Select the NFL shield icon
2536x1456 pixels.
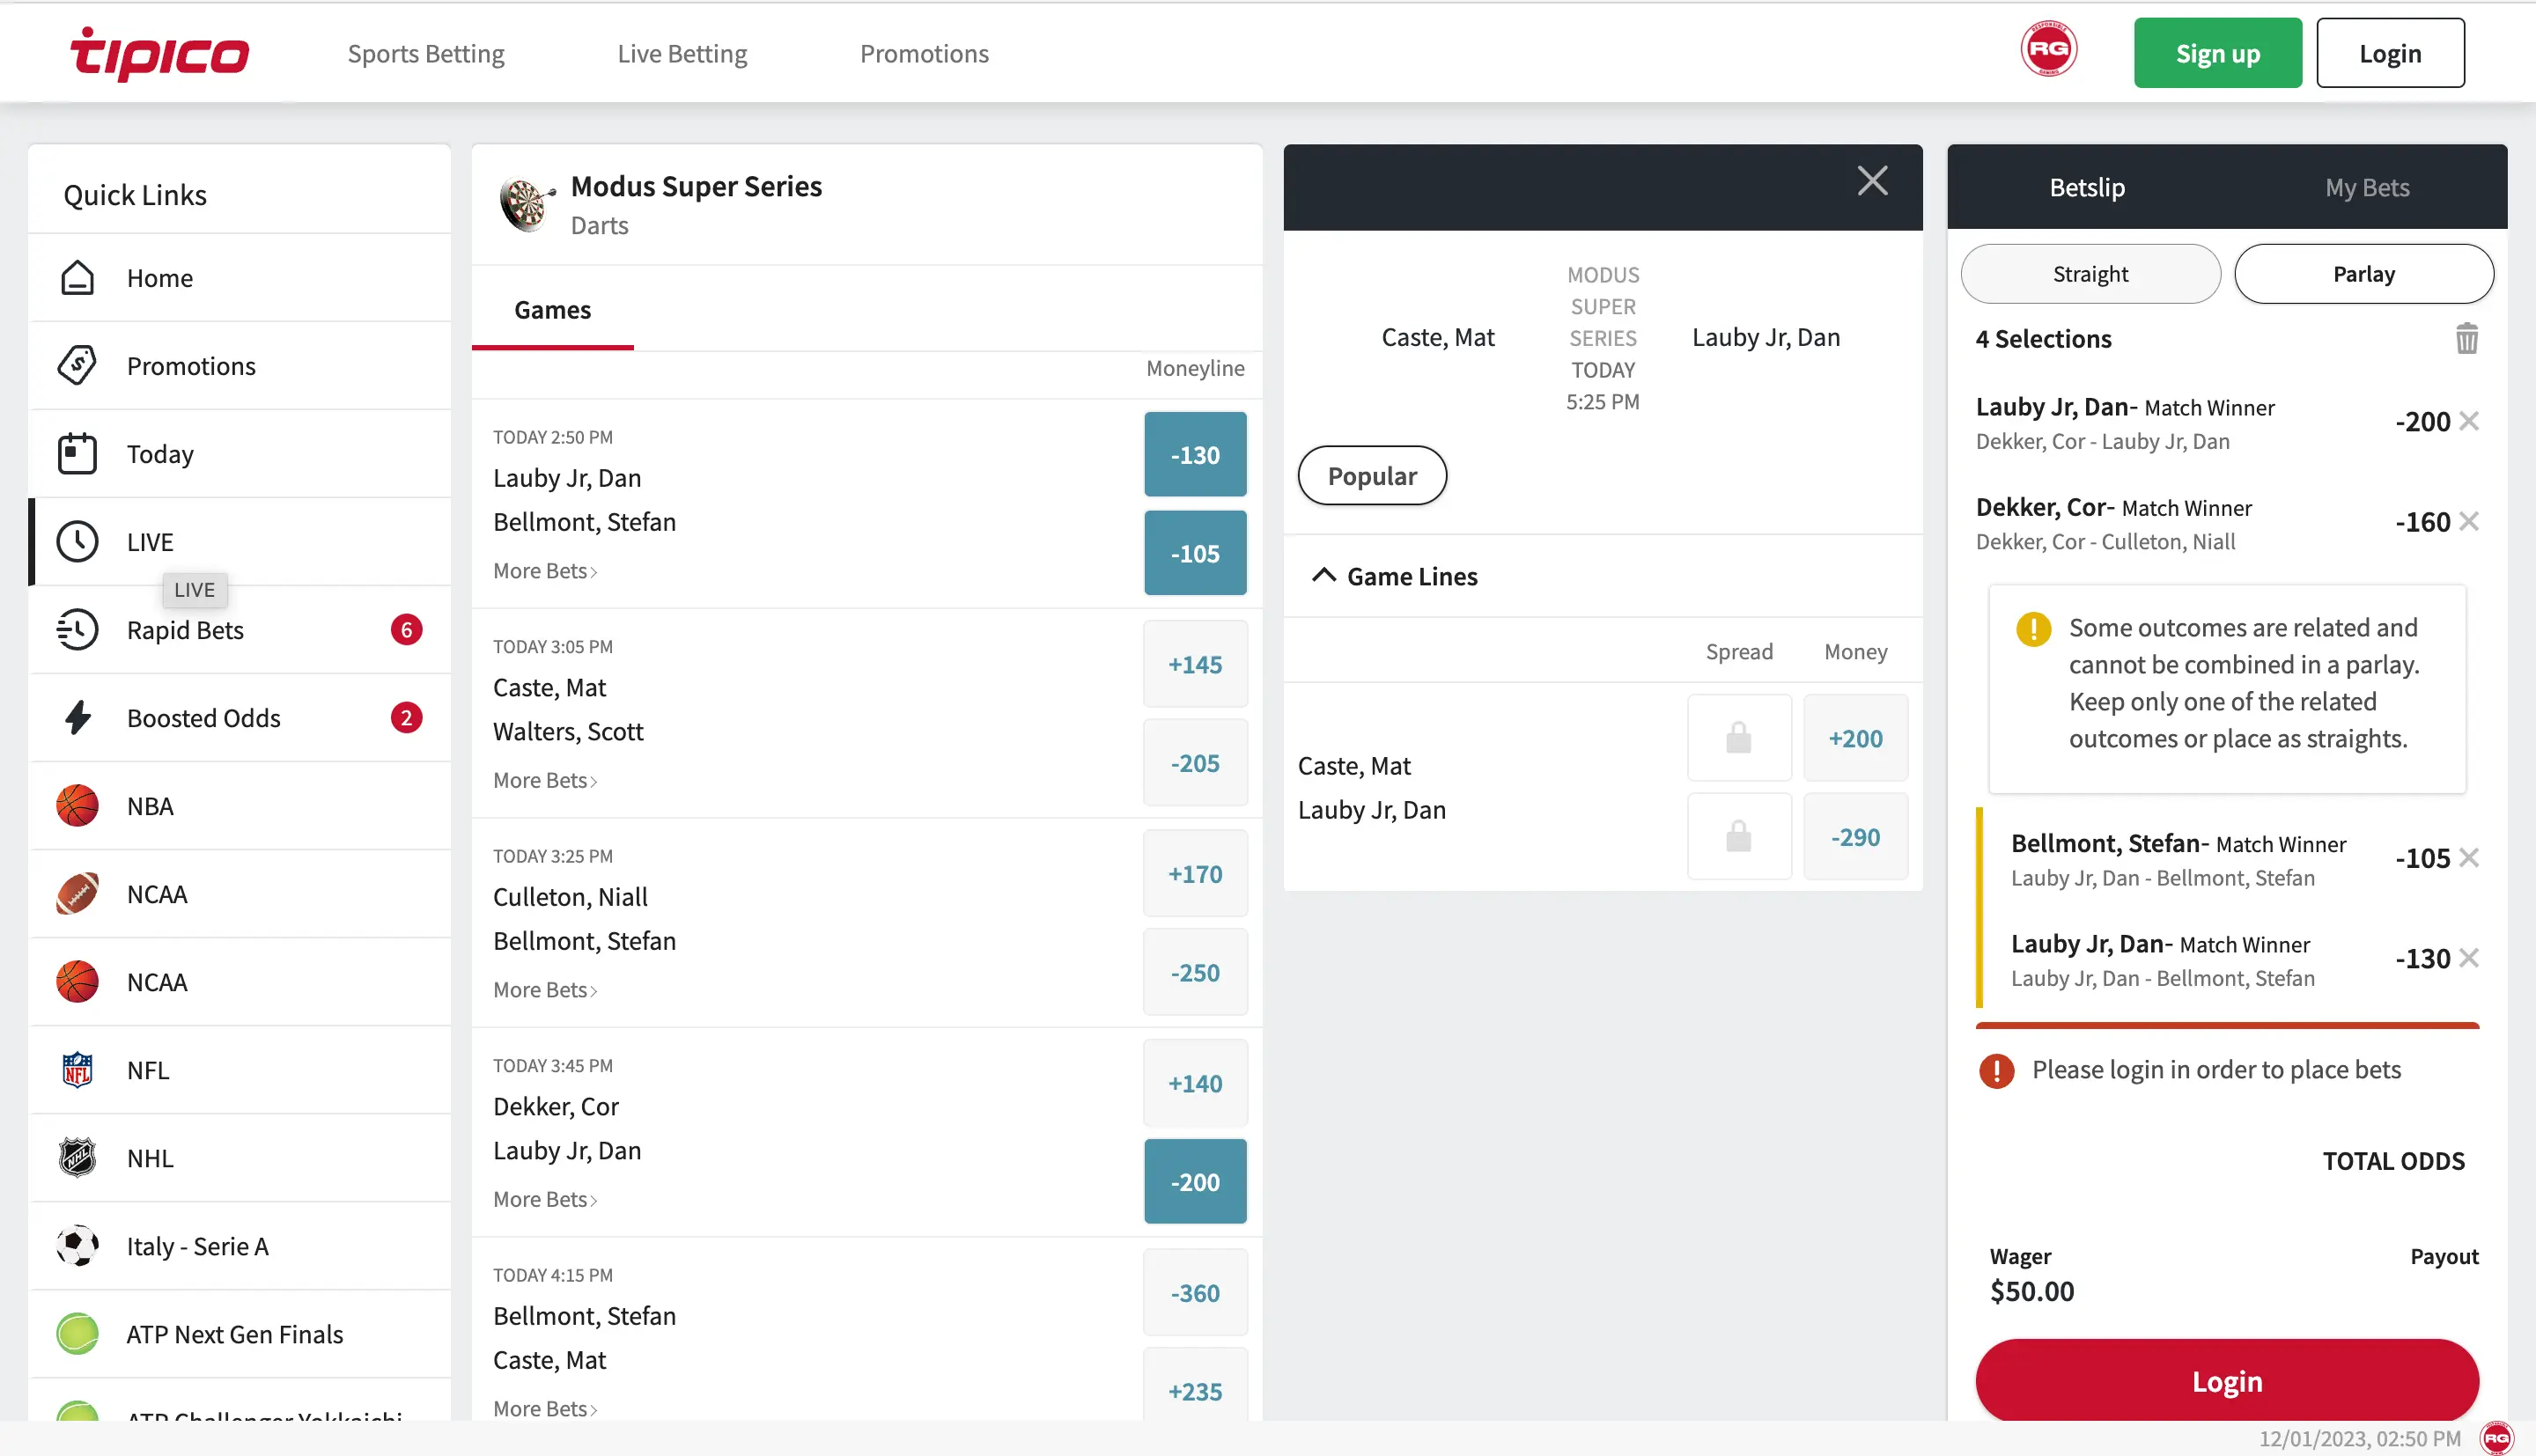[x=77, y=1070]
